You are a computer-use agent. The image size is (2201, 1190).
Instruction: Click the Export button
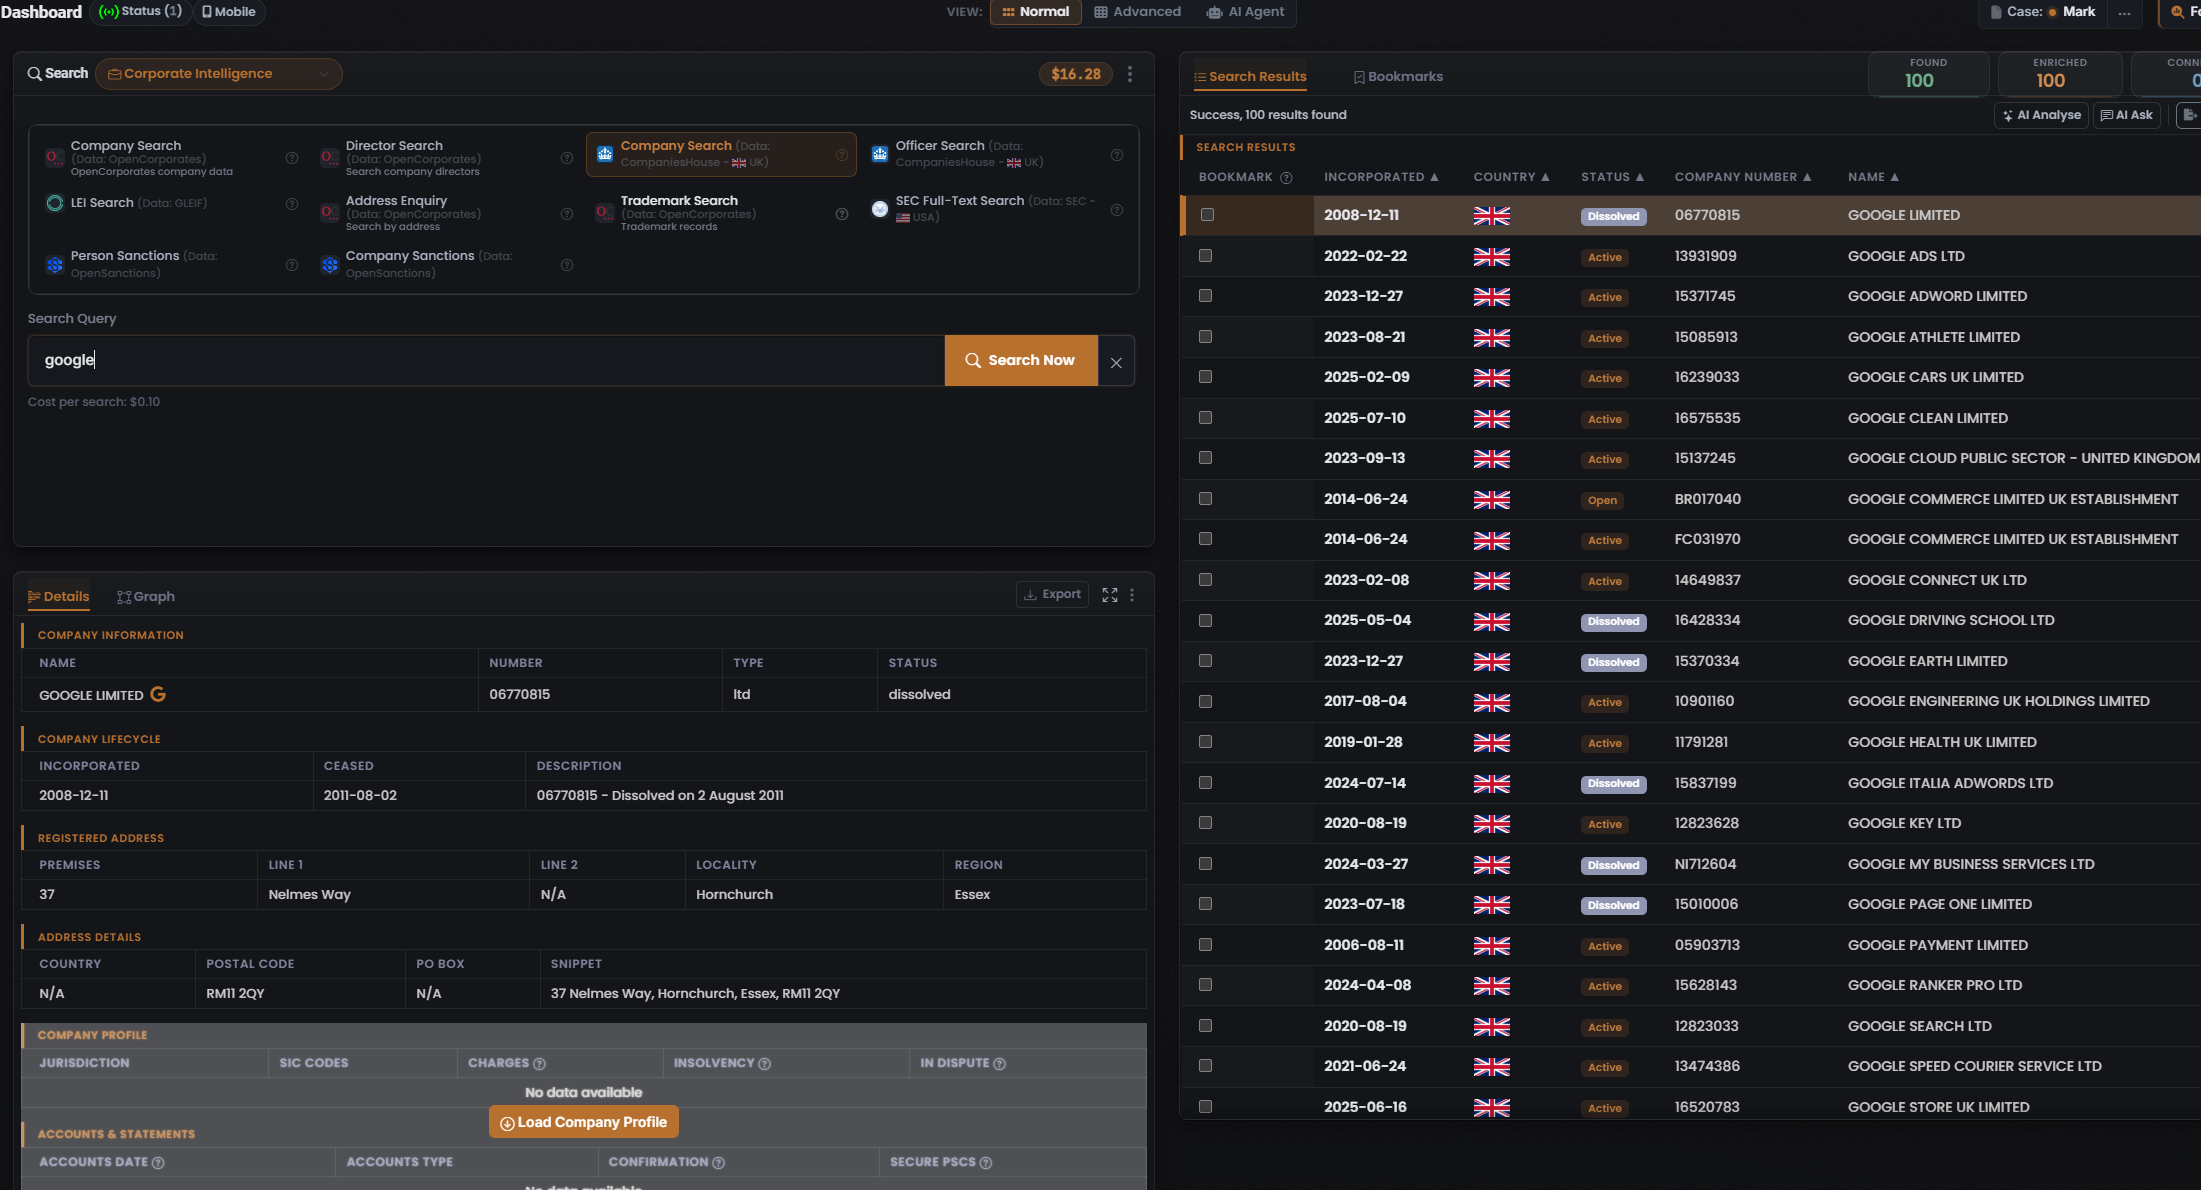point(1052,595)
